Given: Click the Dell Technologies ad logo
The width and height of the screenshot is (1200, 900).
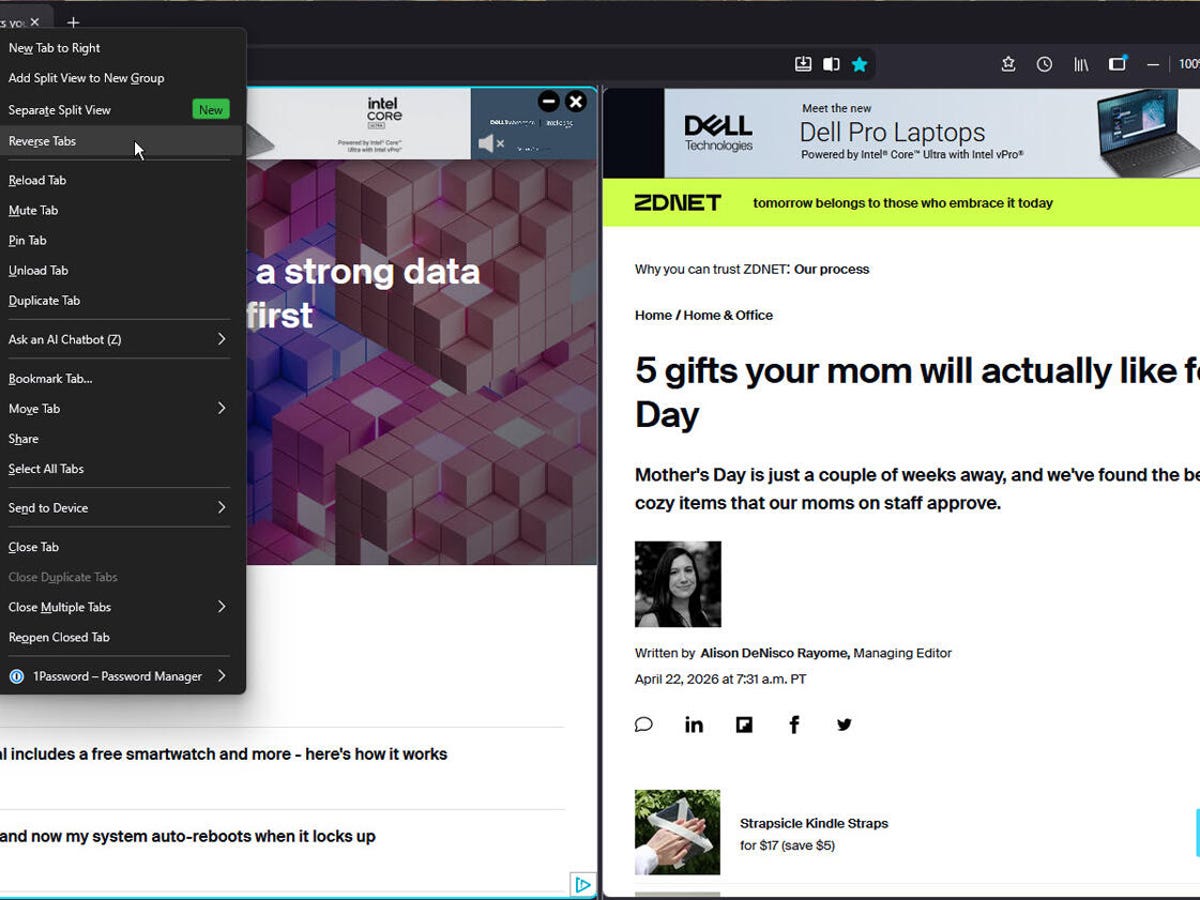Looking at the screenshot, I should point(718,133).
